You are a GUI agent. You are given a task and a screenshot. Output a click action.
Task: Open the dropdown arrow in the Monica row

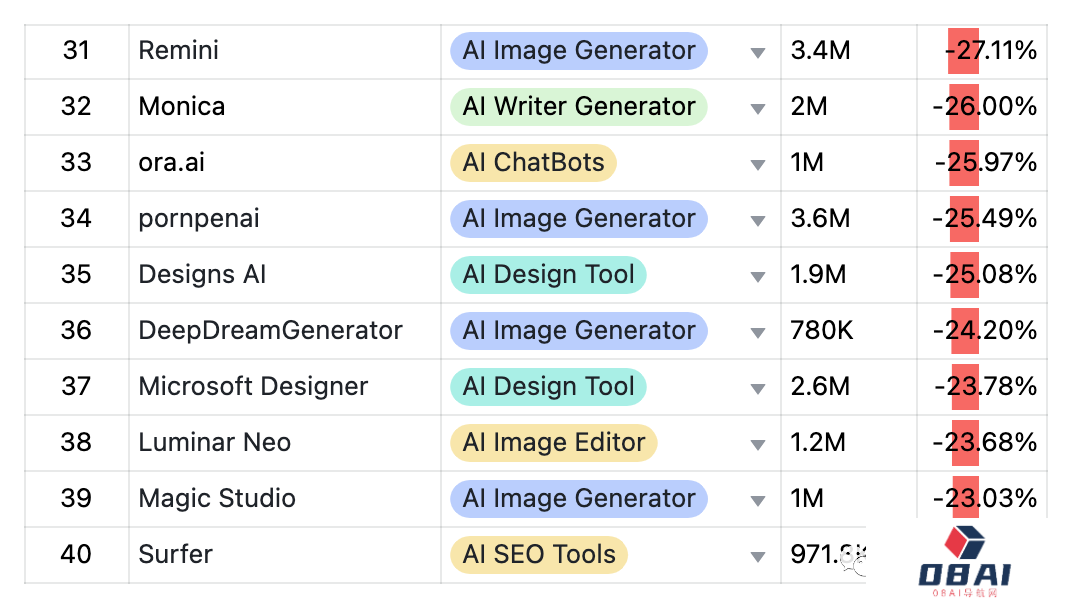coord(758,109)
